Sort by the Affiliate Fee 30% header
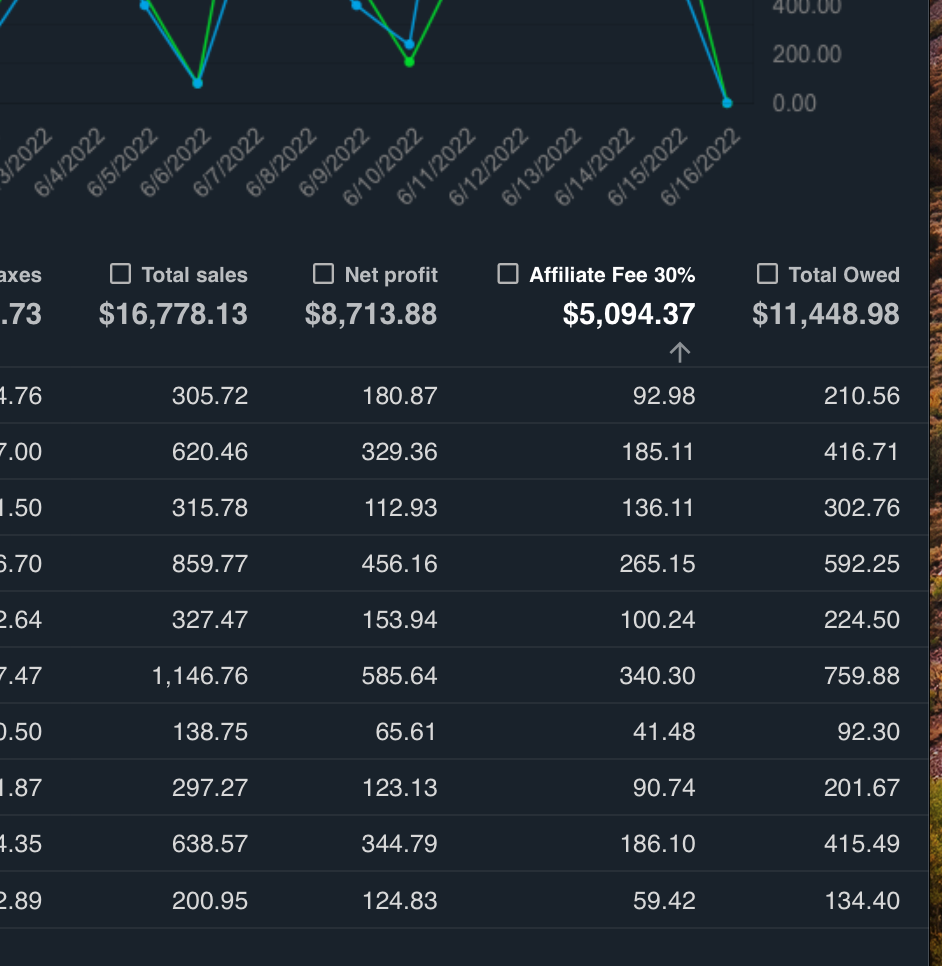This screenshot has width=942, height=966. [612, 275]
